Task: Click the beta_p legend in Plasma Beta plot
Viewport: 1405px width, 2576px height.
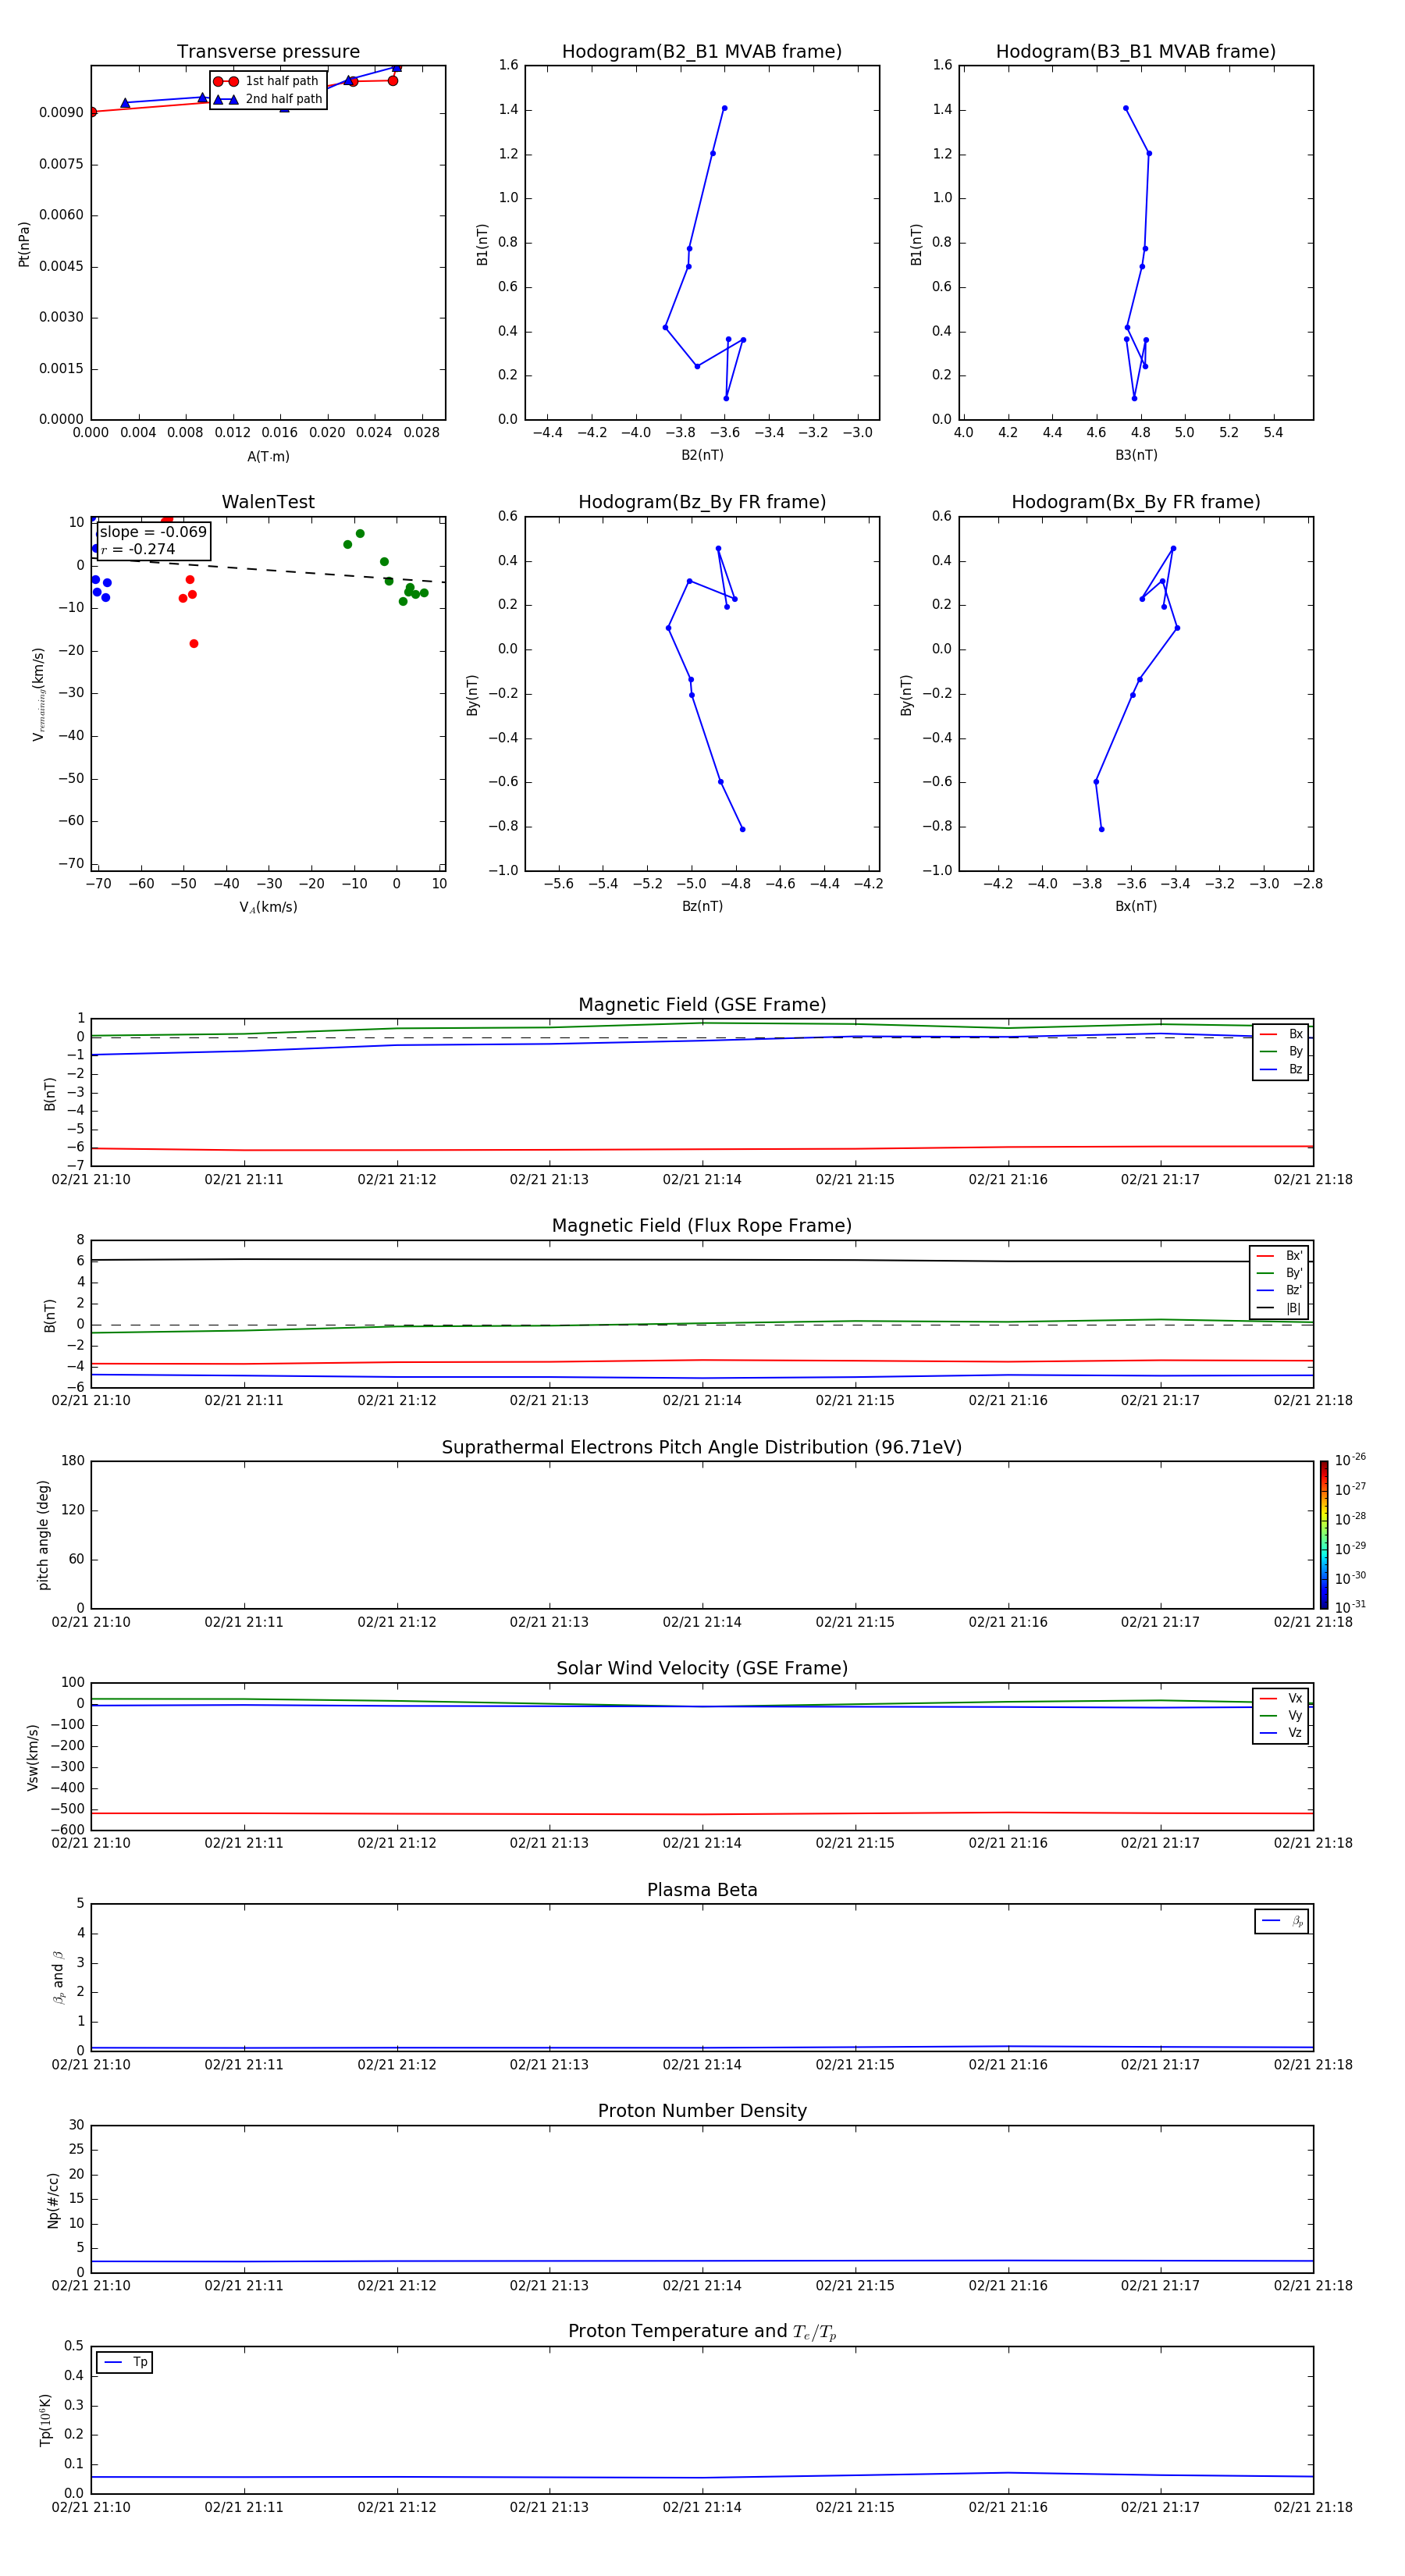Action: [x=1281, y=1921]
